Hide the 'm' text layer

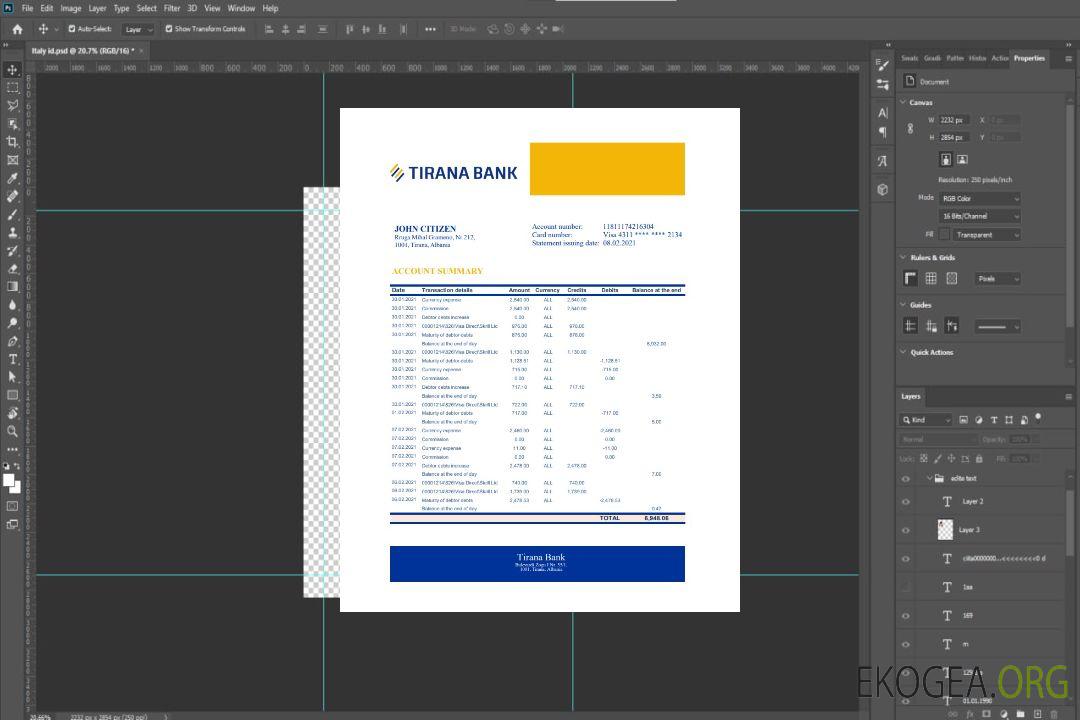click(x=906, y=644)
